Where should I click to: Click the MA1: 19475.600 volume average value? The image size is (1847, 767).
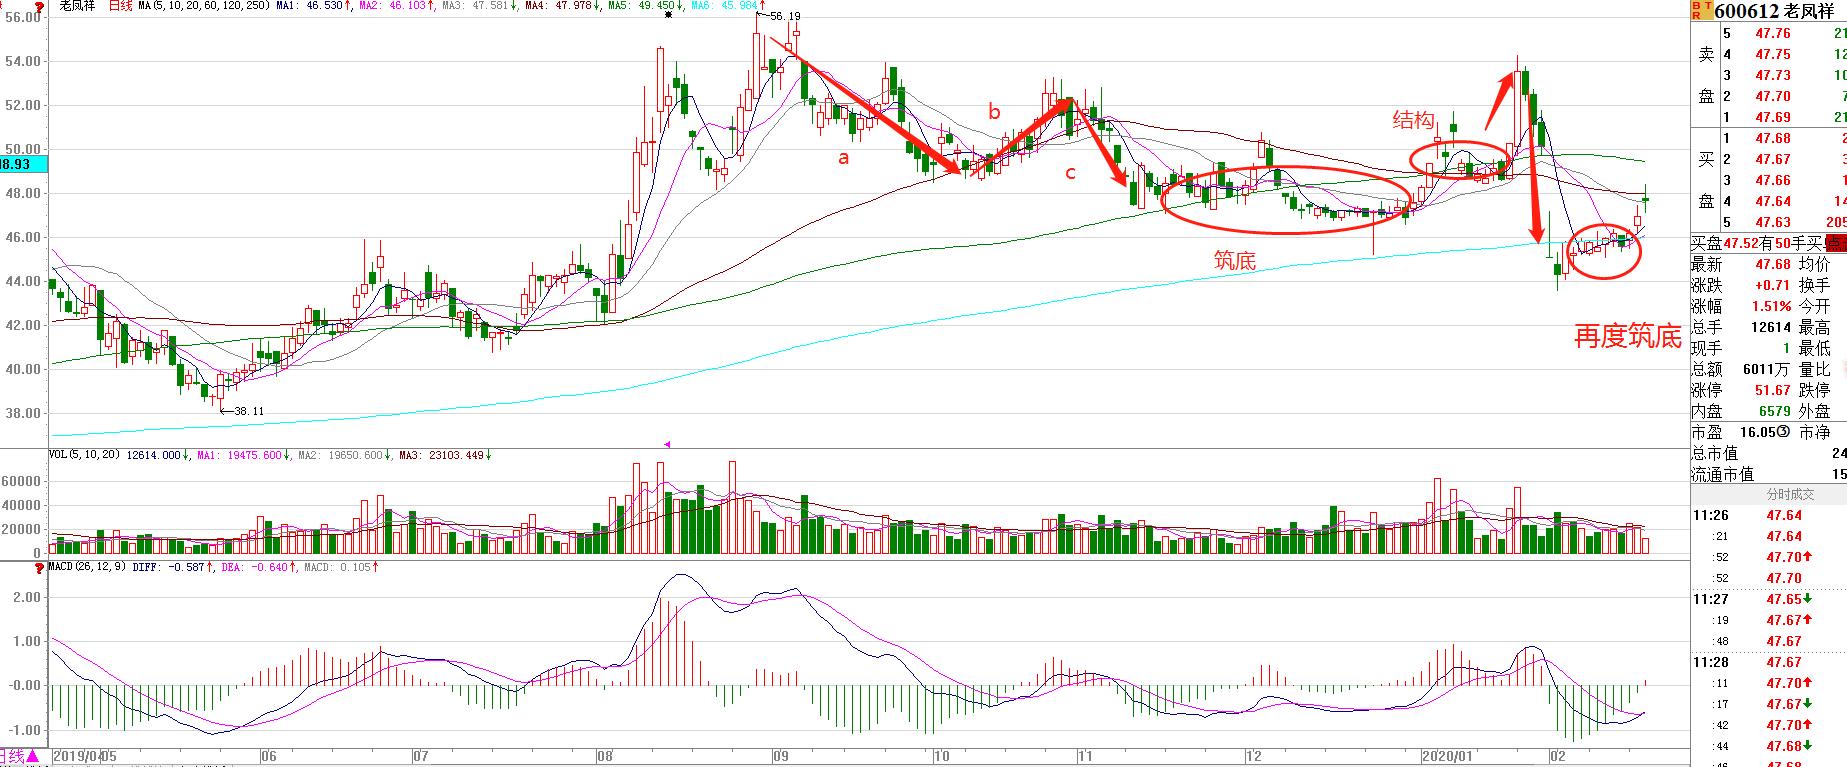pos(238,455)
